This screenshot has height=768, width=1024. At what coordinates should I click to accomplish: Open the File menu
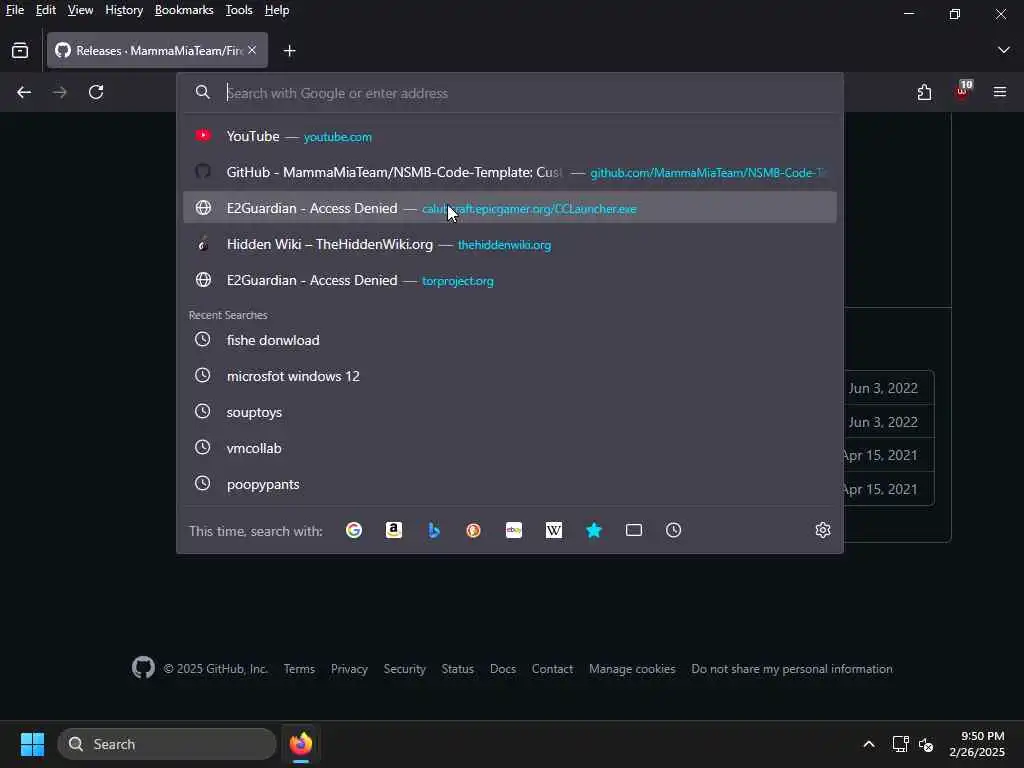pos(14,10)
